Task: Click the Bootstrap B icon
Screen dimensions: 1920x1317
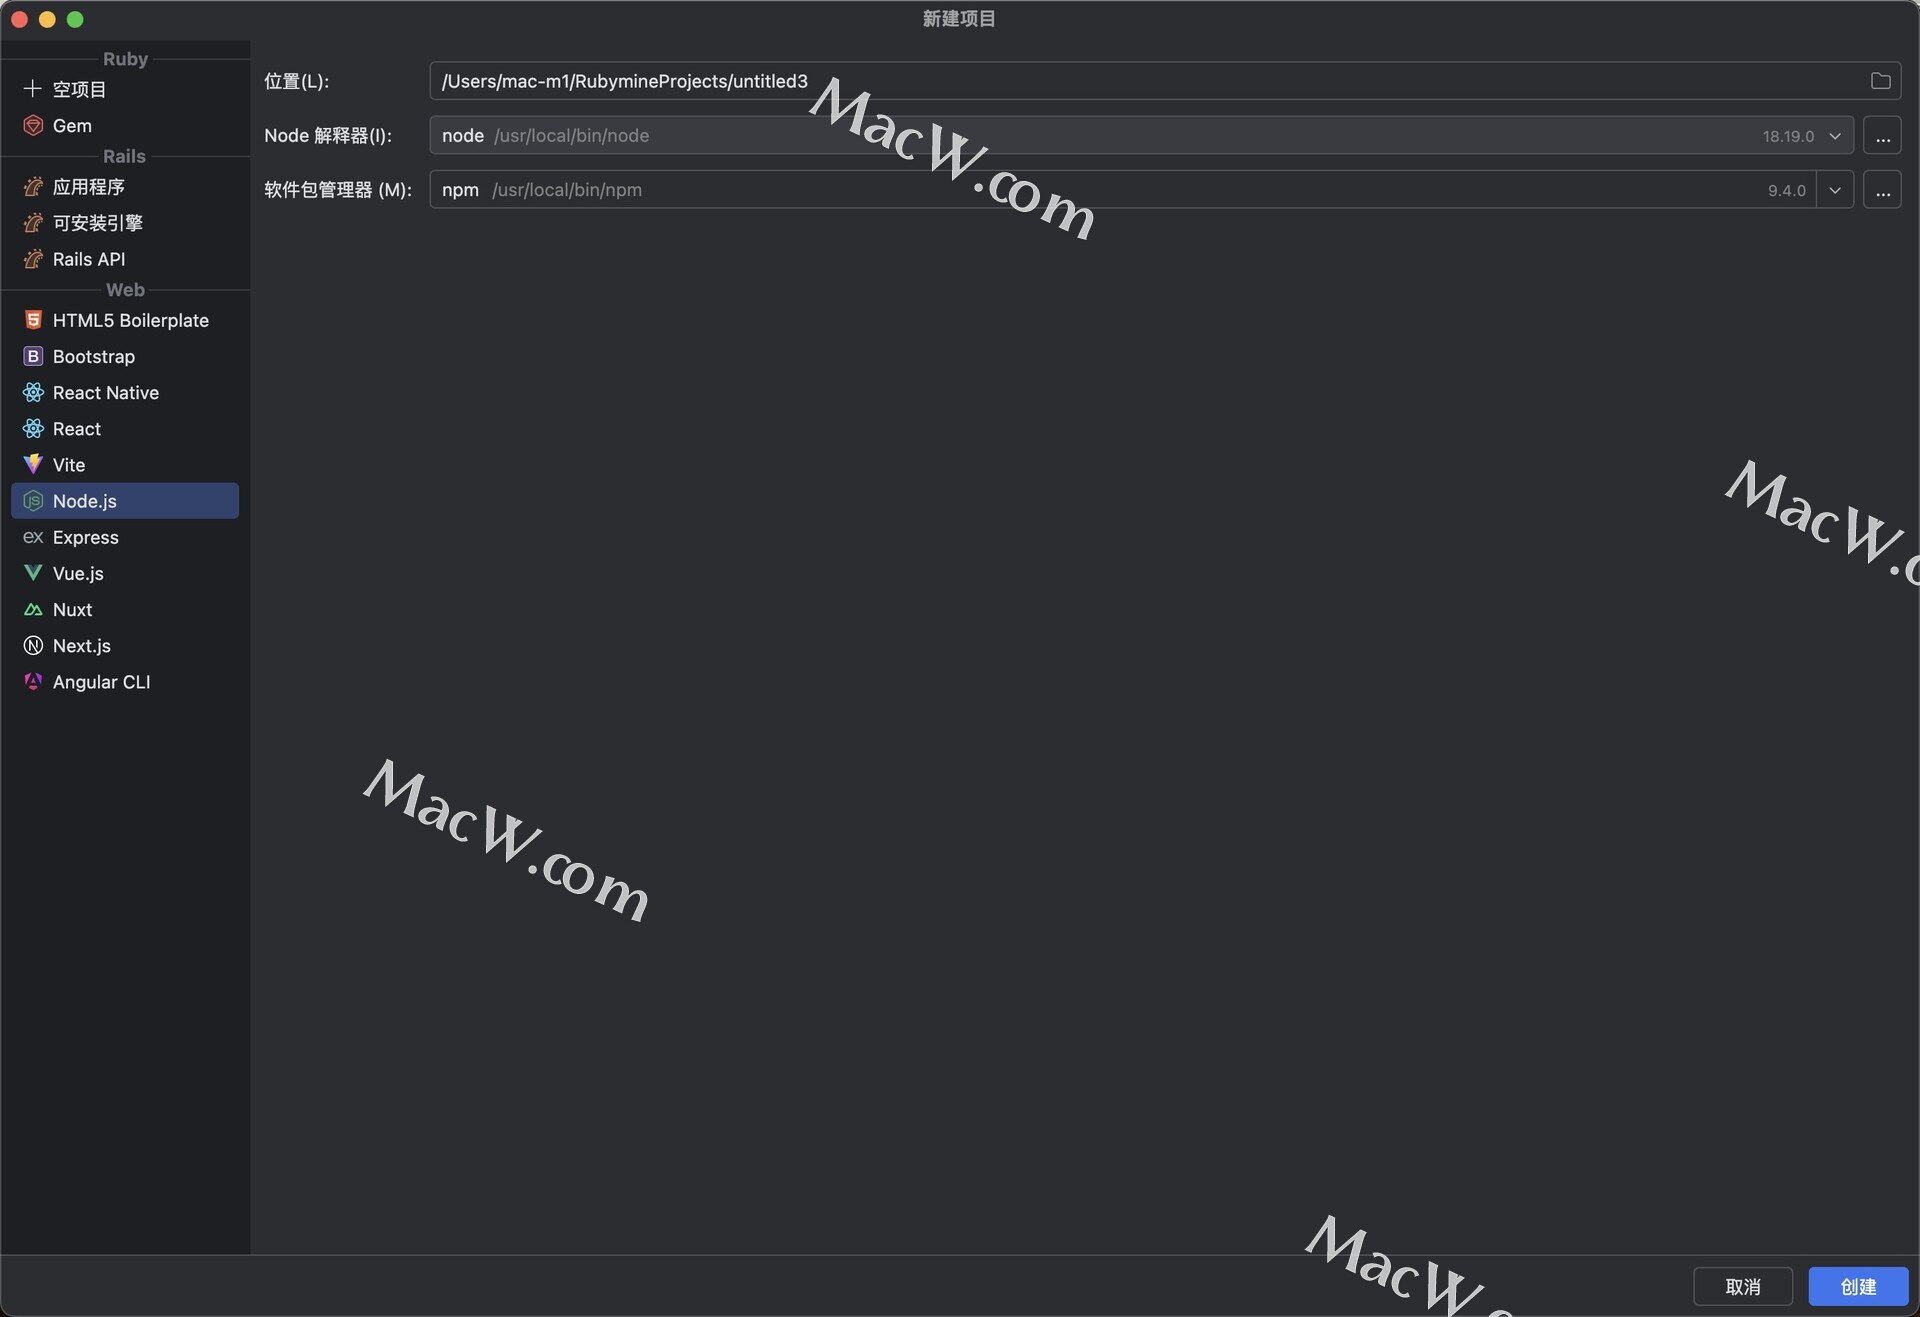Action: point(33,356)
